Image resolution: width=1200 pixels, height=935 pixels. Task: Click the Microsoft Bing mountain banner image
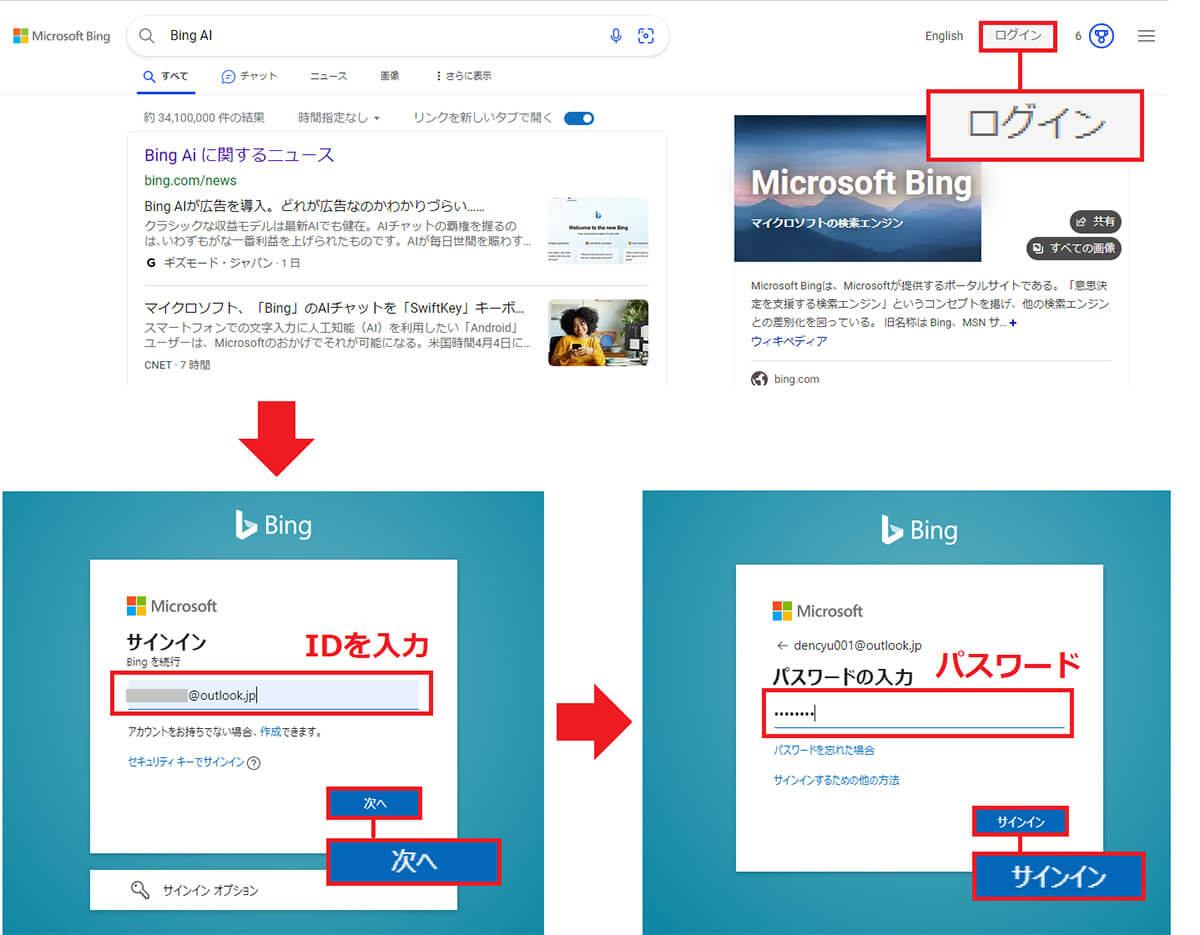tap(858, 188)
